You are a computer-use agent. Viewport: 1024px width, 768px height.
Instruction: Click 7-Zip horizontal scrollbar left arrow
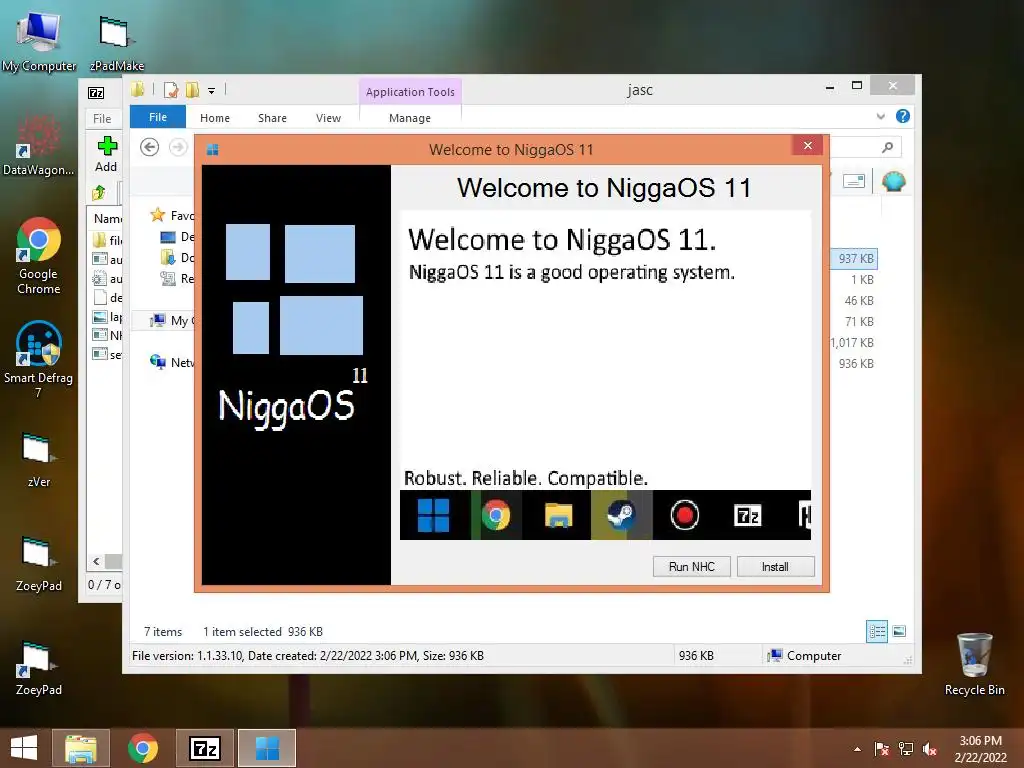point(97,561)
